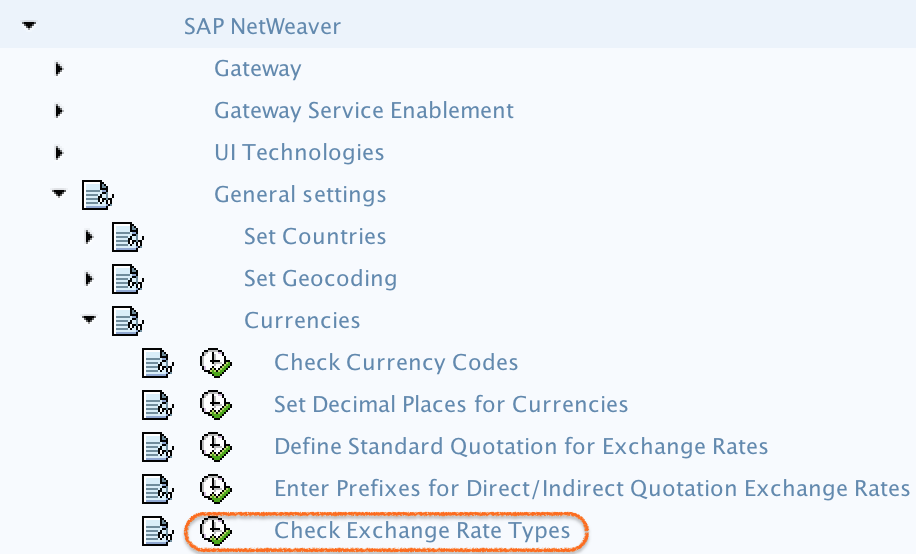Execute activity icon for Define Standard Quotation

[216, 447]
